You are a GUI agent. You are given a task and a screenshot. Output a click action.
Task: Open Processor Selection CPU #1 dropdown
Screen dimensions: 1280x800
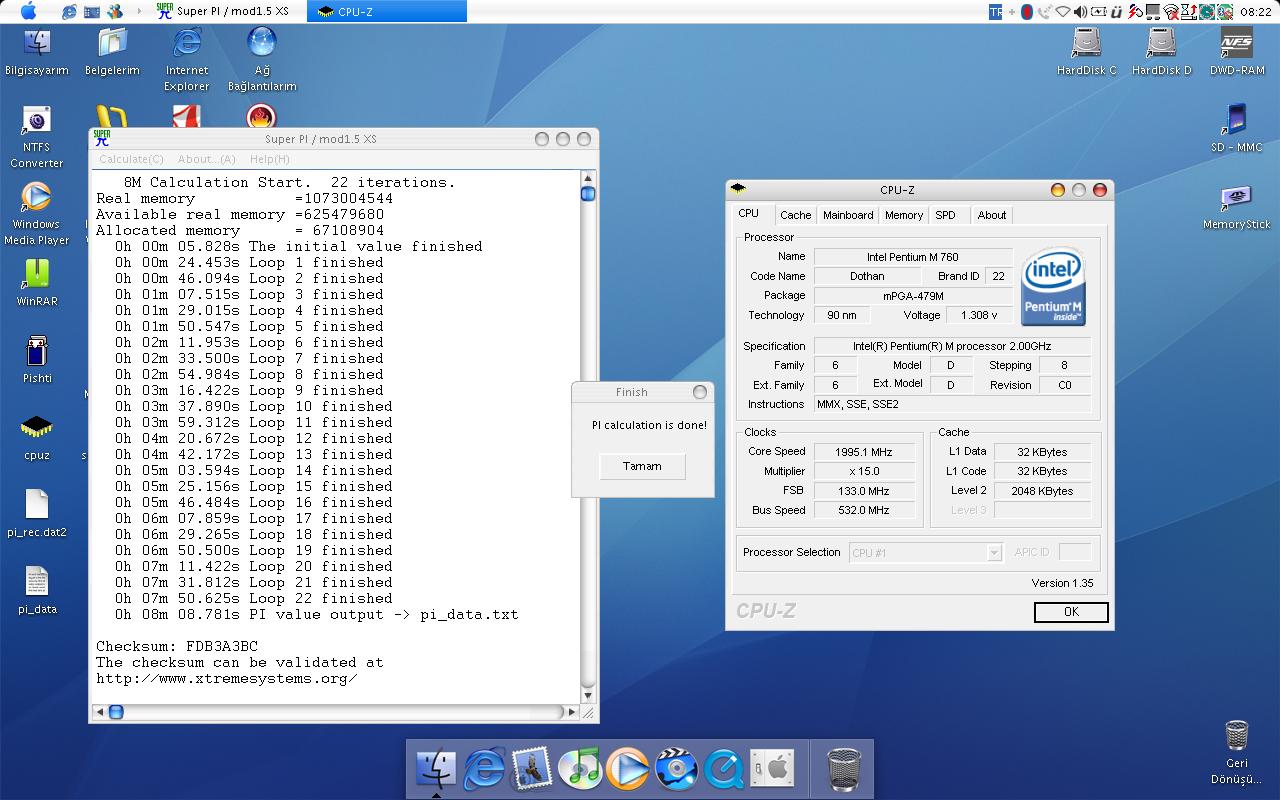coord(925,552)
